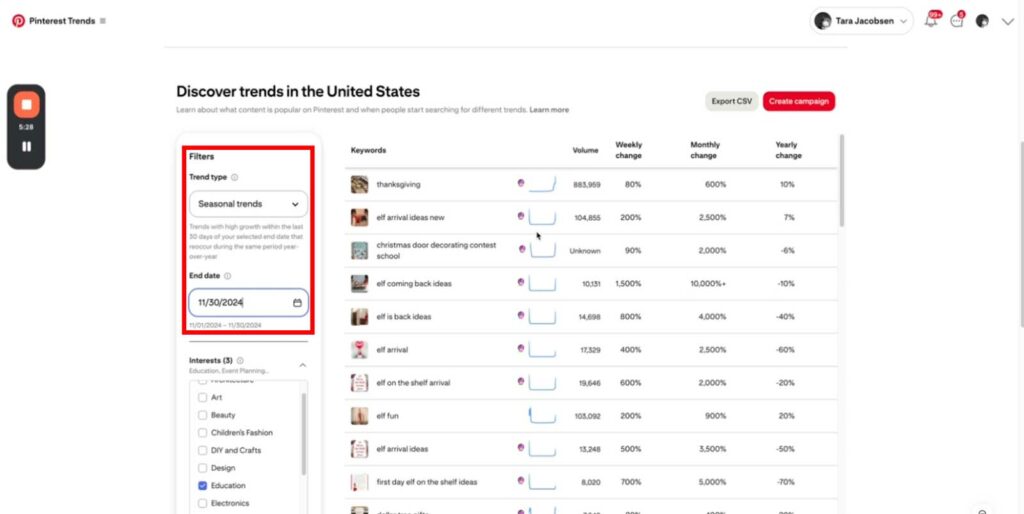Click seasonal badge for elf is back ideas
This screenshot has width=1024, height=514.
click(520, 315)
